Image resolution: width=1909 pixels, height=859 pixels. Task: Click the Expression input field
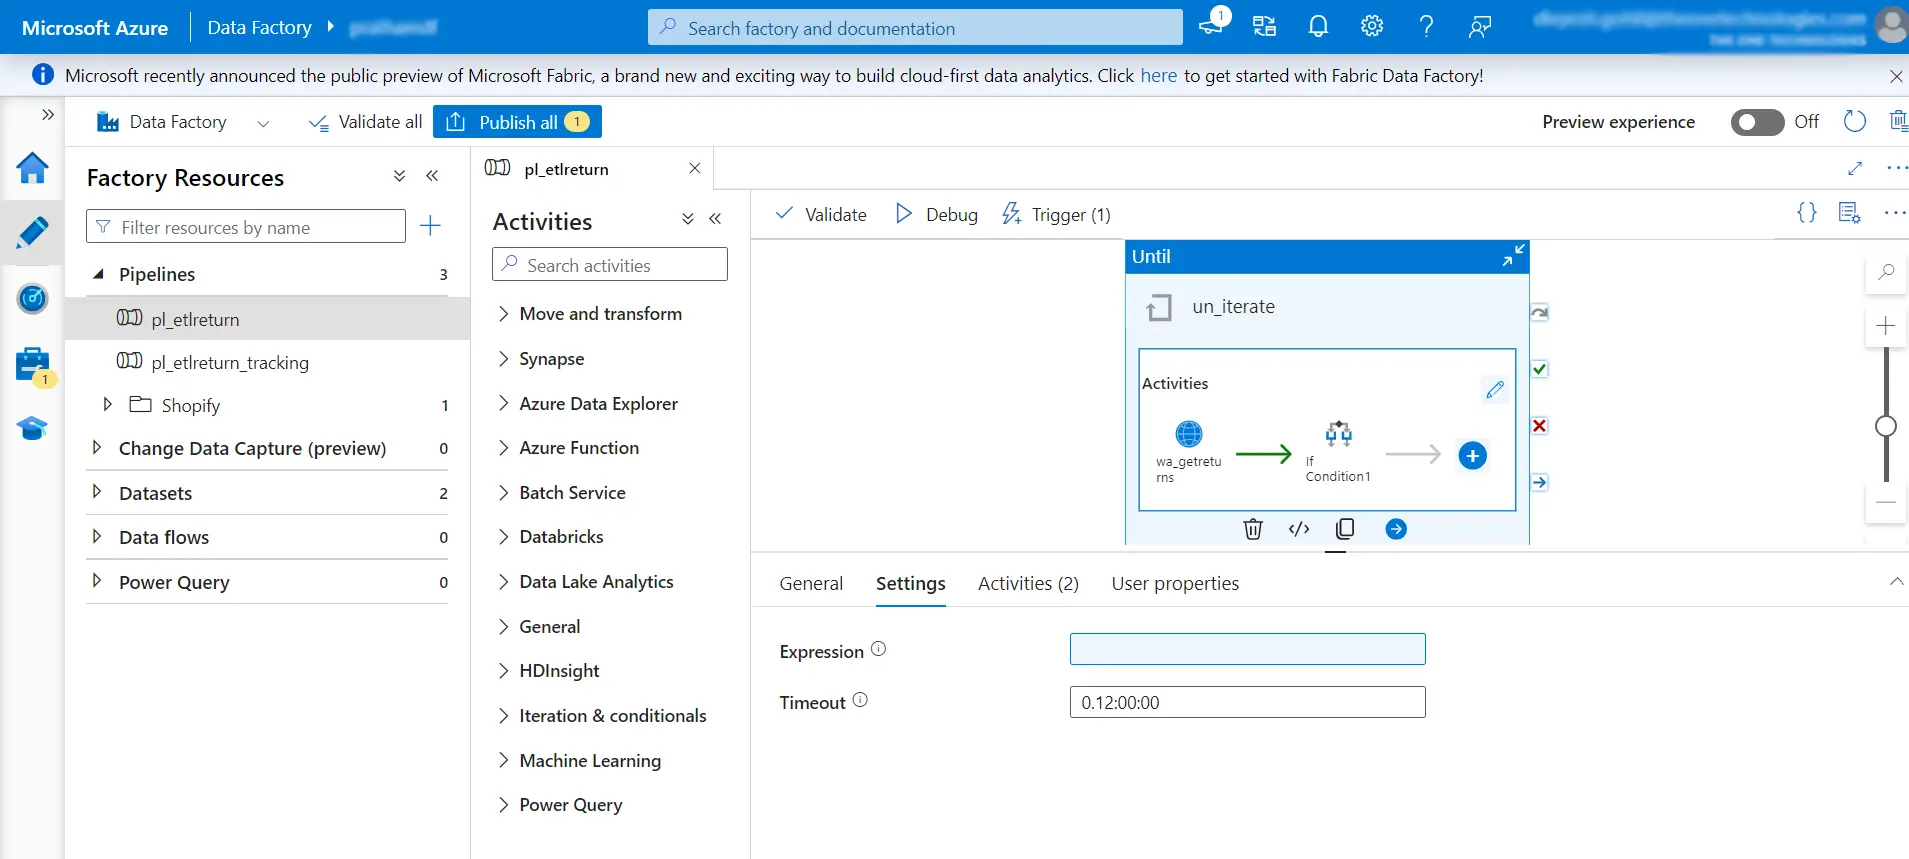(1247, 649)
